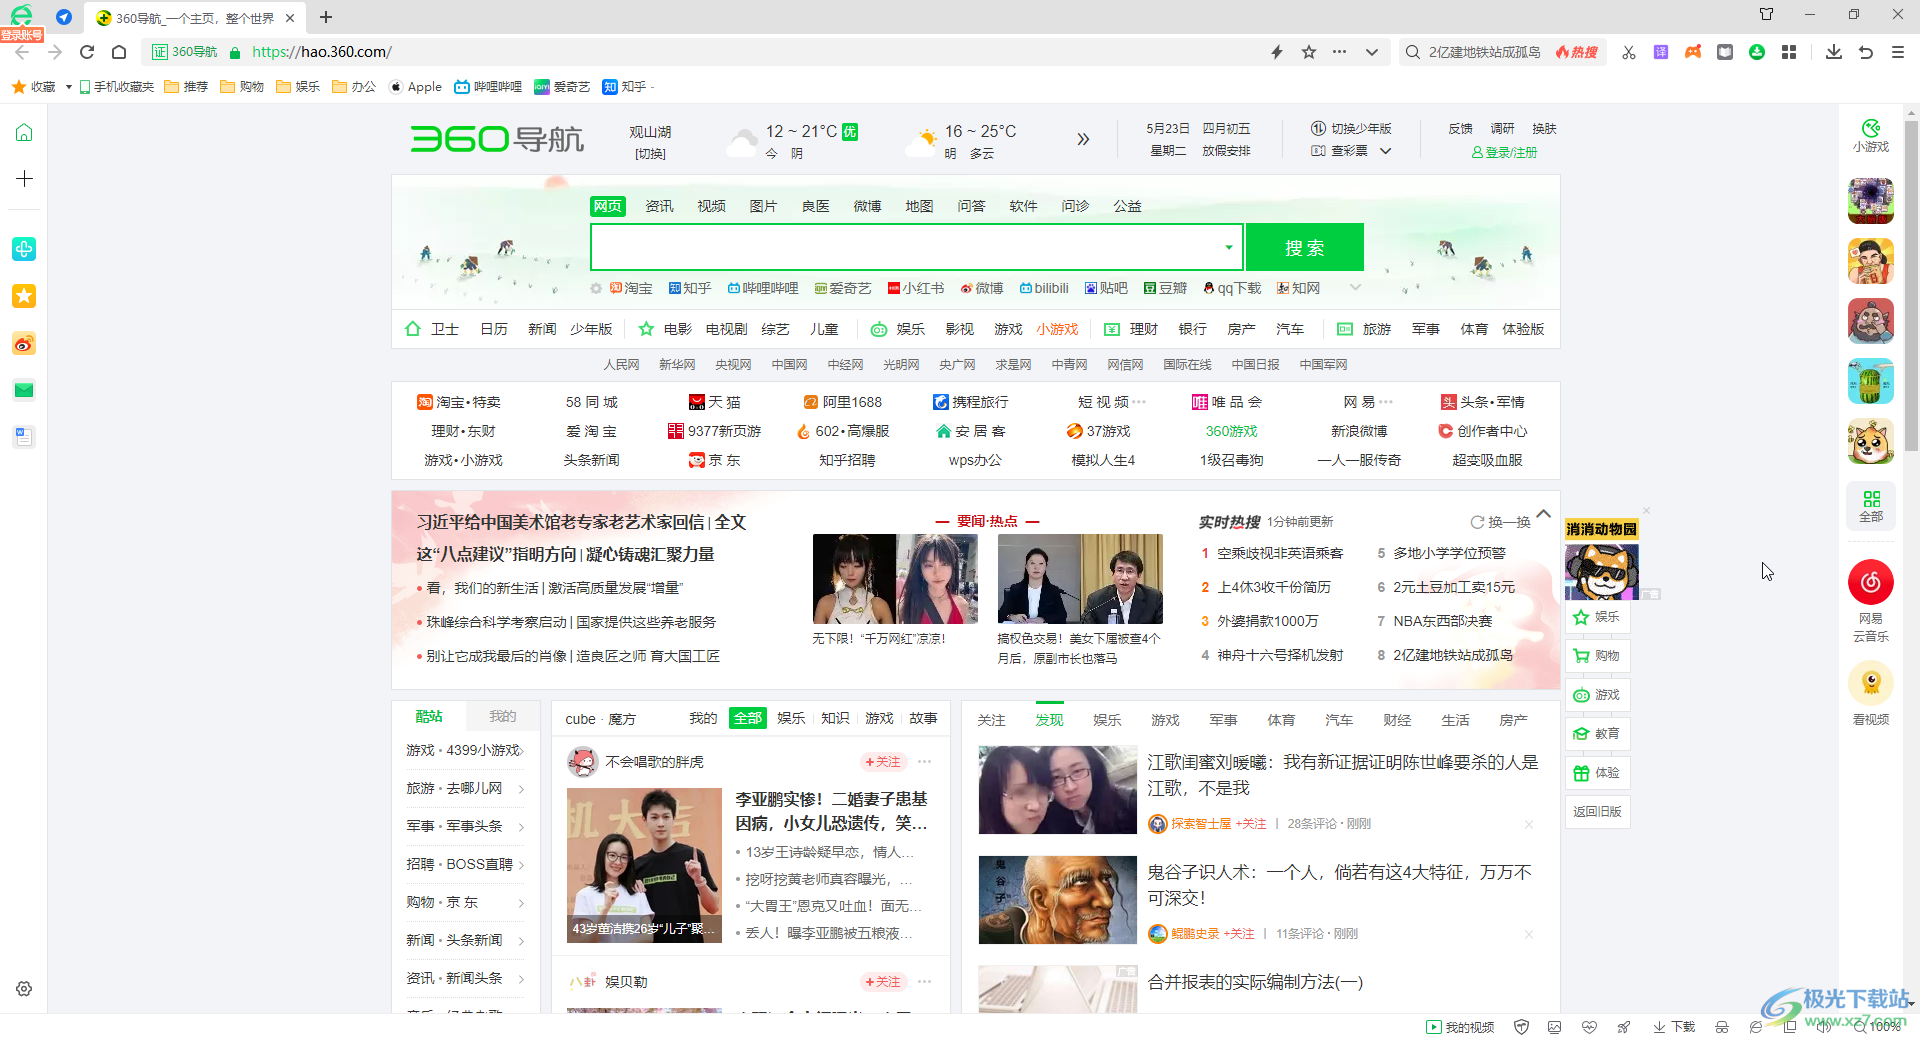Click 下载 in status bar

[x=1674, y=1027]
